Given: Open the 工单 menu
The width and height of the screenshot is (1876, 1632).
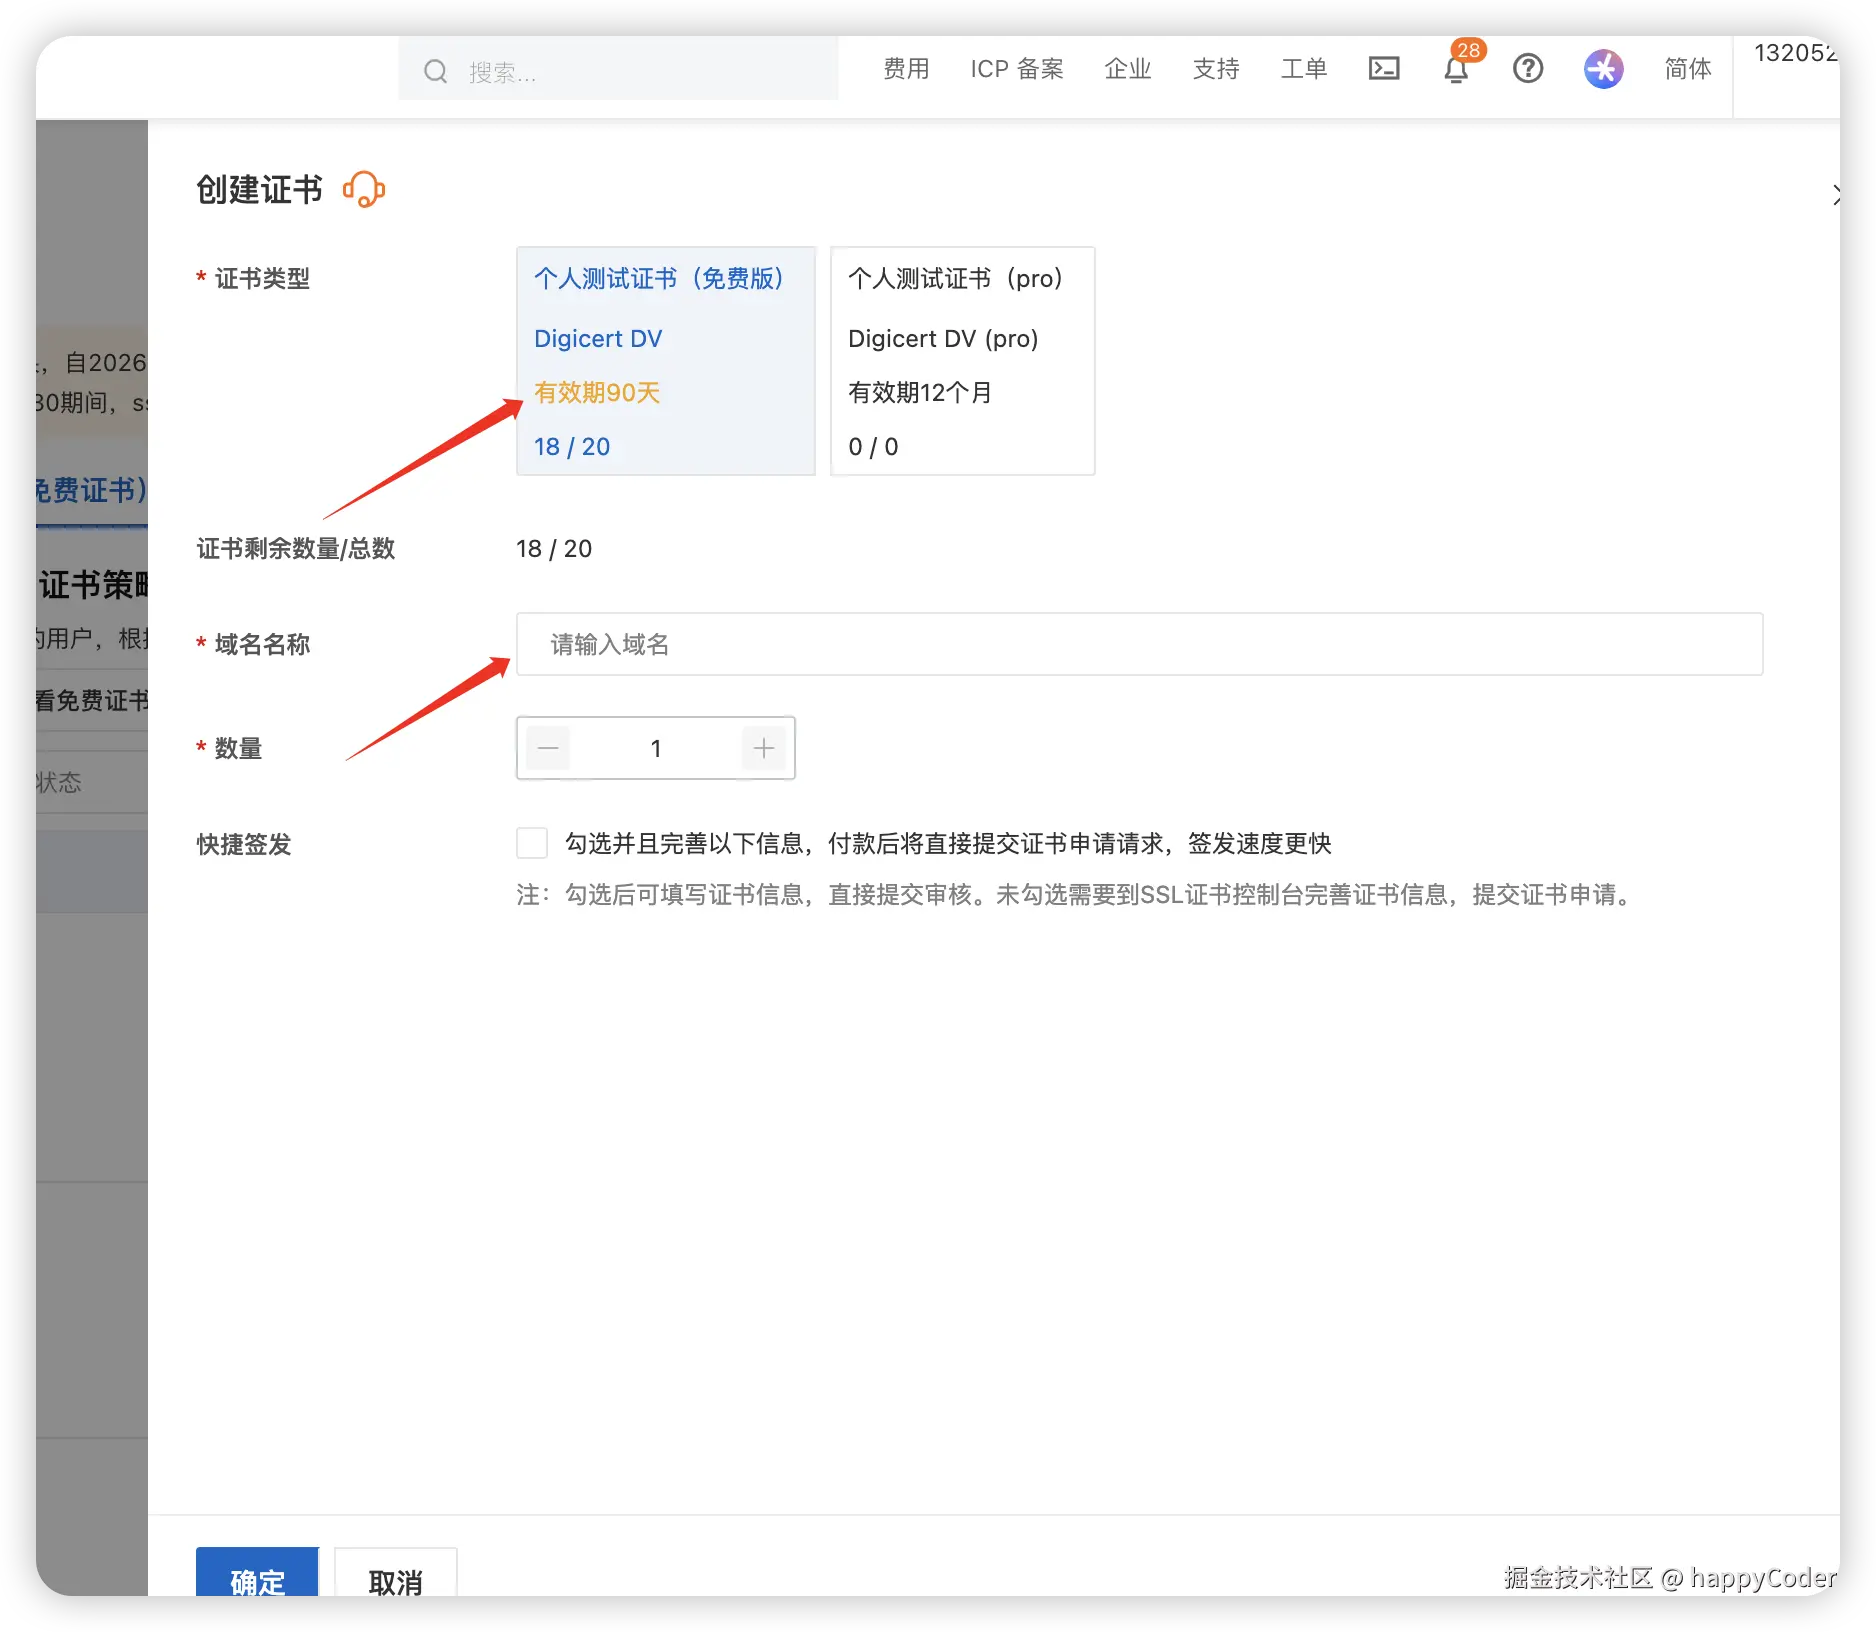Looking at the screenshot, I should click(x=1304, y=69).
